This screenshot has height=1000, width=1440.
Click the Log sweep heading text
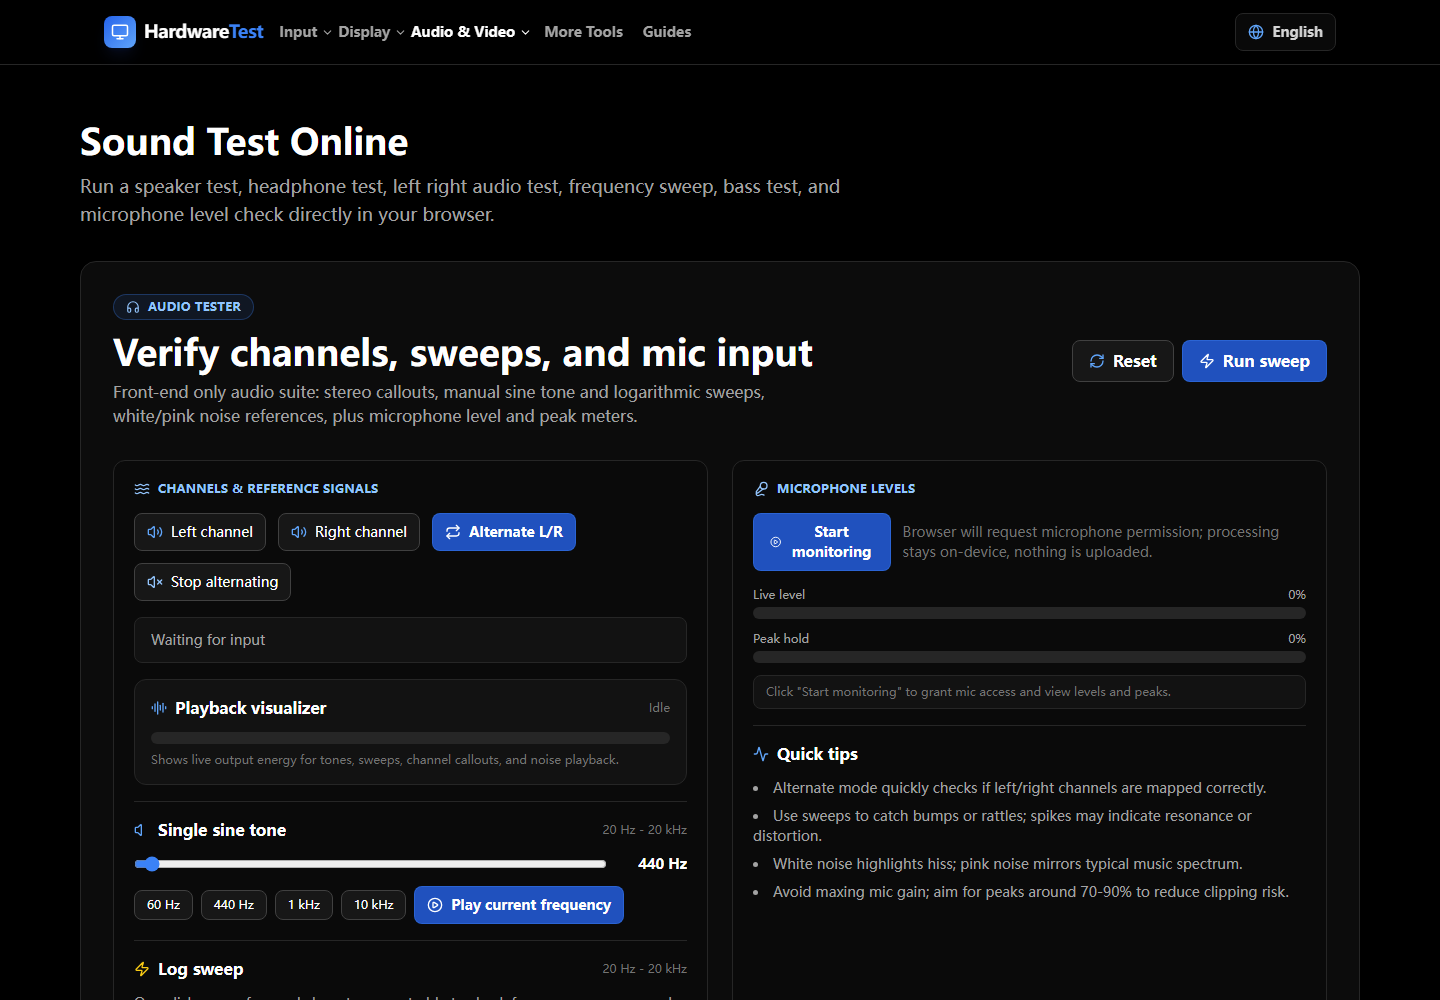tap(200, 969)
